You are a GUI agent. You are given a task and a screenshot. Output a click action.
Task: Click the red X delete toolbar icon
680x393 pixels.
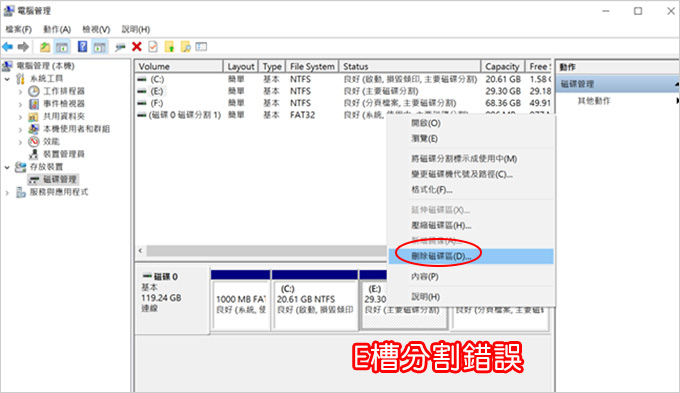[137, 46]
